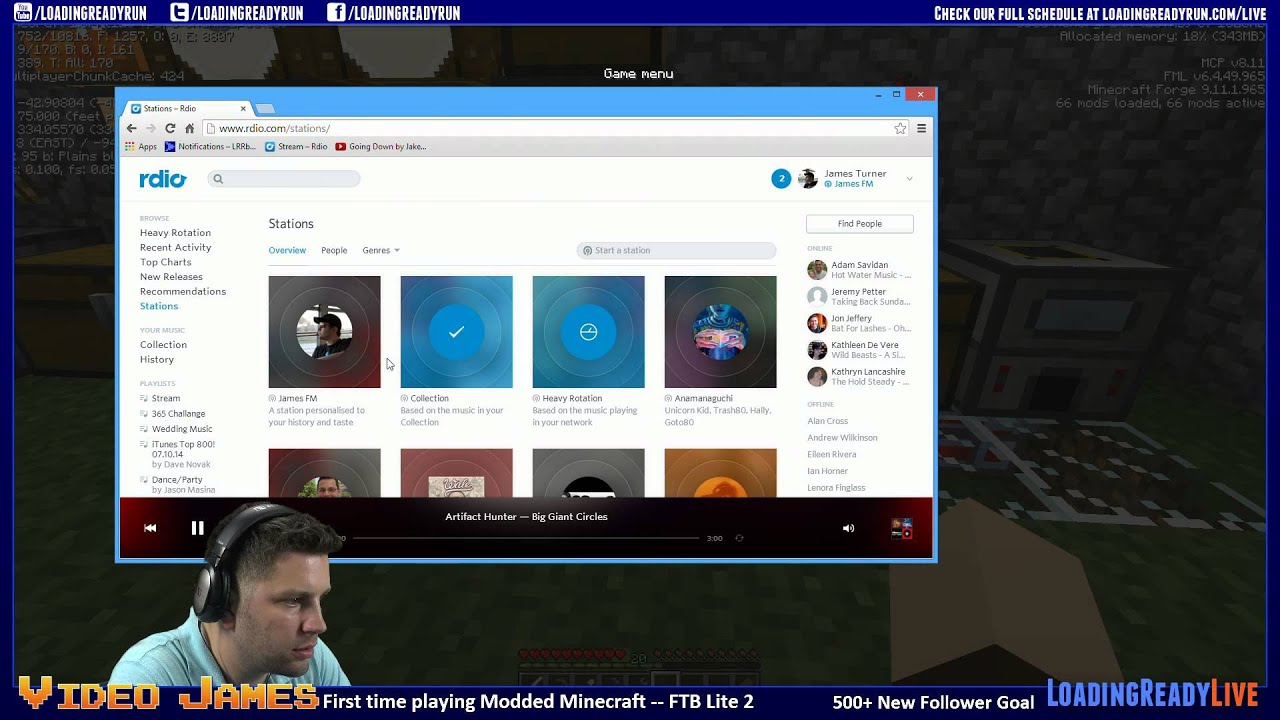Open the Wedding Music playlist
Image resolution: width=1280 pixels, height=720 pixels.
[182, 429]
